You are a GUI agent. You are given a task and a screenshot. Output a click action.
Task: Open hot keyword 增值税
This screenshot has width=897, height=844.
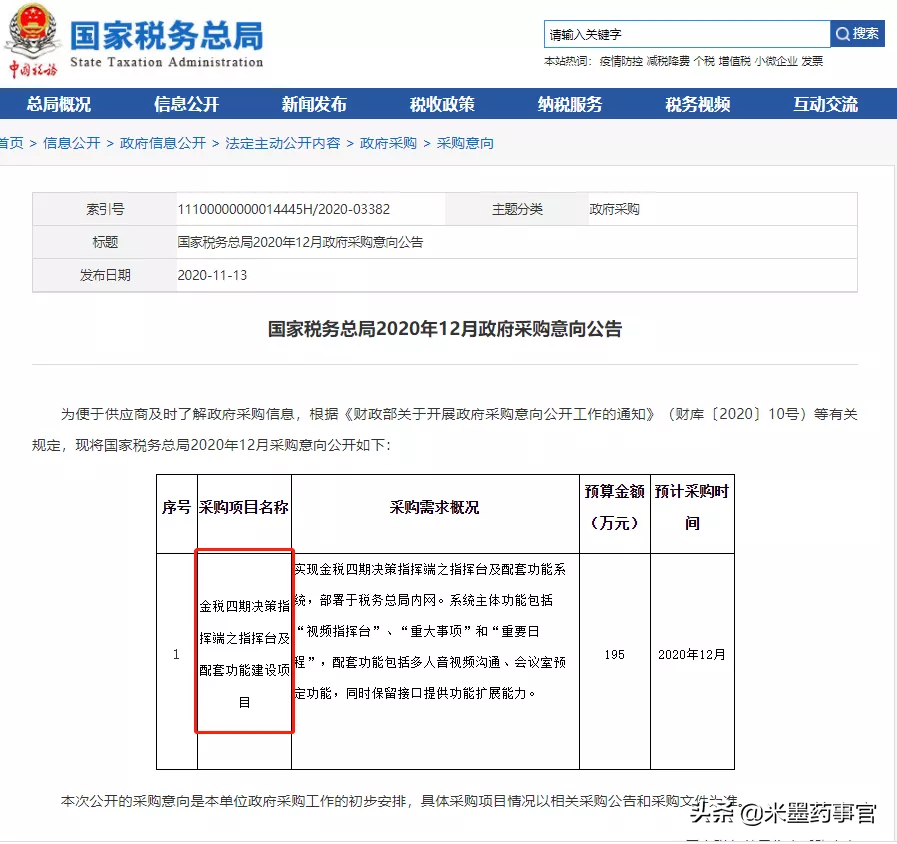734,61
